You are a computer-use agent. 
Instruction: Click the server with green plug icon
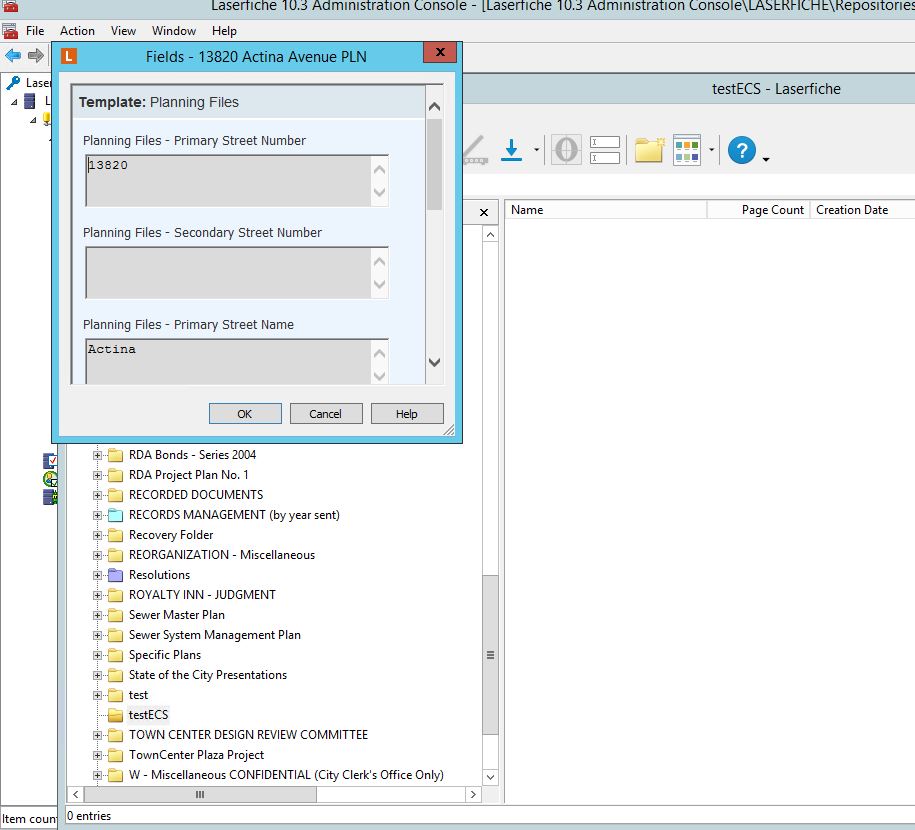pyautogui.click(x=50, y=497)
